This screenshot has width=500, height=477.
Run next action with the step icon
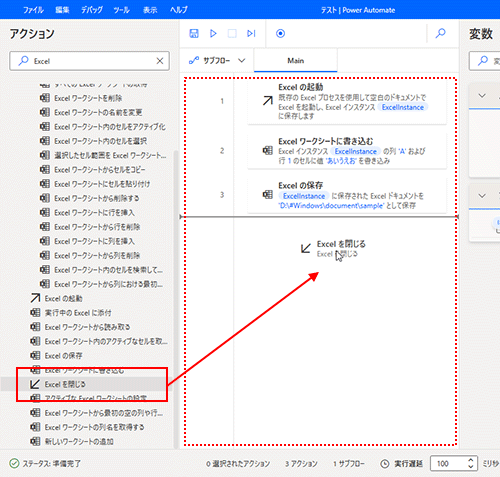tap(251, 33)
